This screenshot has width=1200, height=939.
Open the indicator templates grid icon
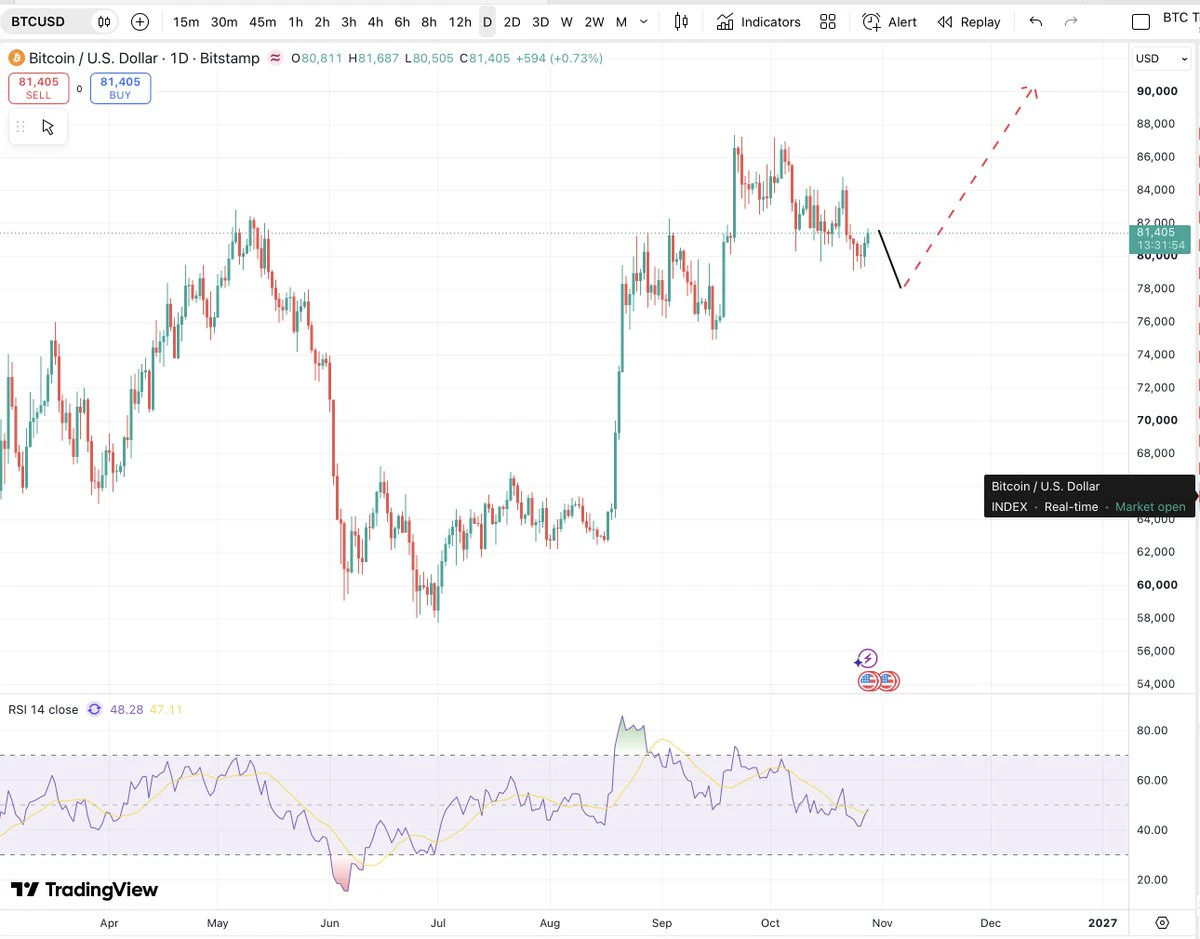pyautogui.click(x=828, y=22)
